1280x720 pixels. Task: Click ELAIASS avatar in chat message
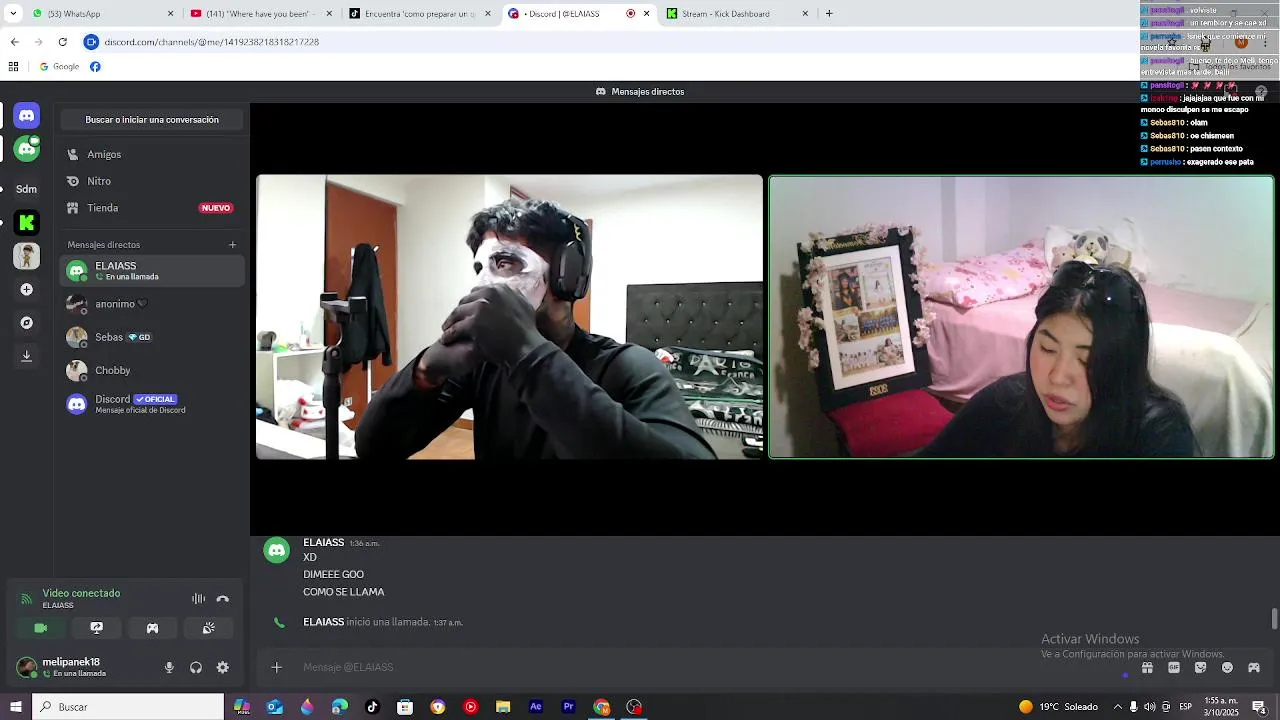[x=277, y=550]
